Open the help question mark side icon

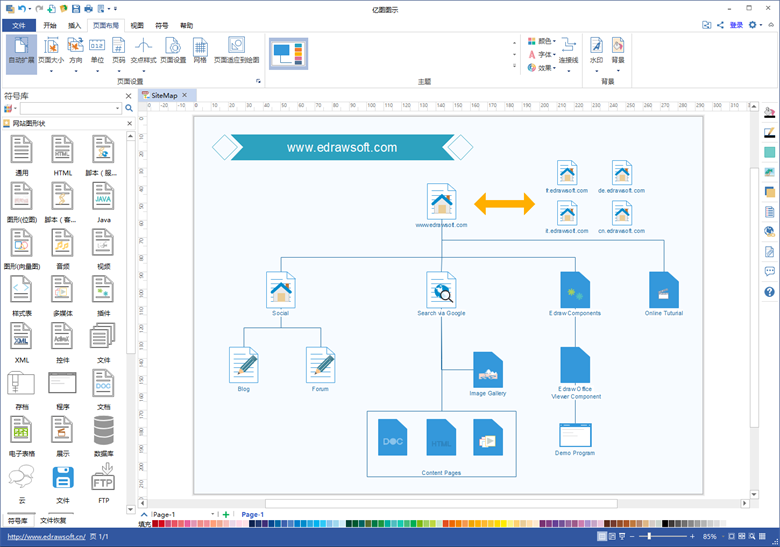pyautogui.click(x=769, y=292)
